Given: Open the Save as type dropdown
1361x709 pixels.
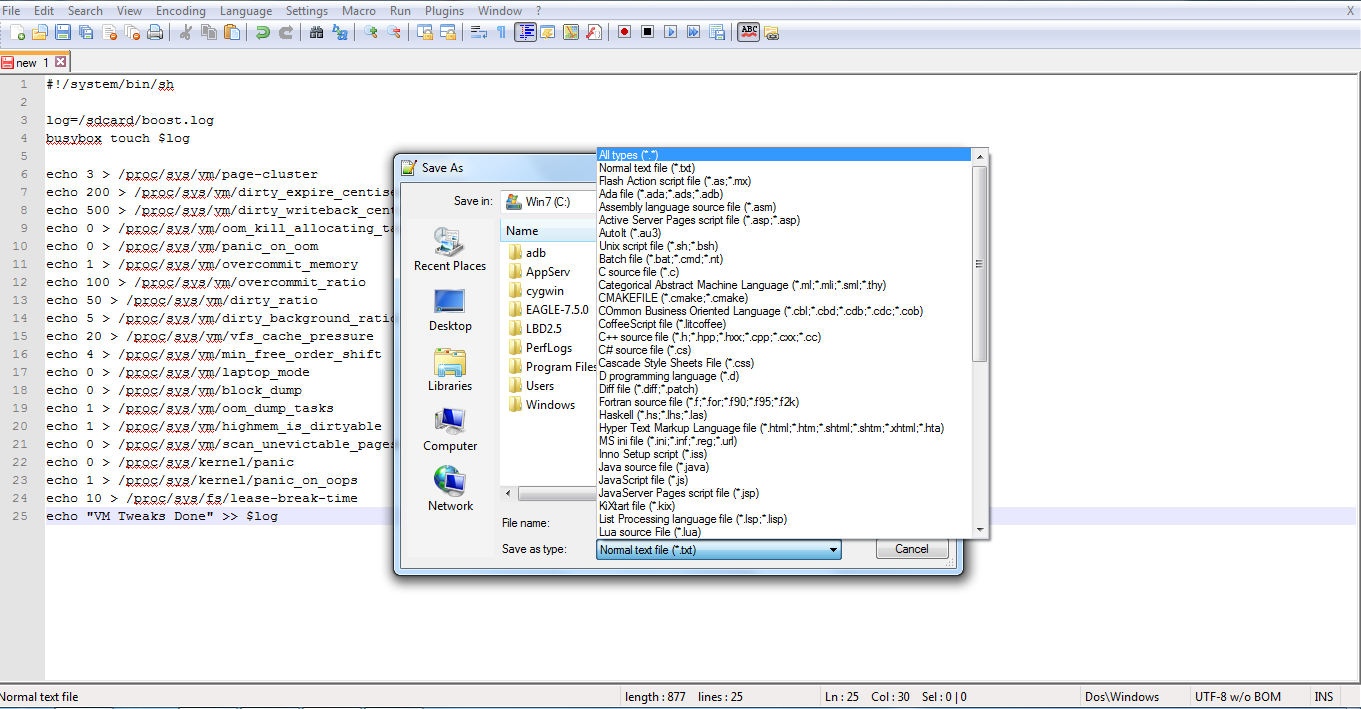Looking at the screenshot, I should [833, 549].
